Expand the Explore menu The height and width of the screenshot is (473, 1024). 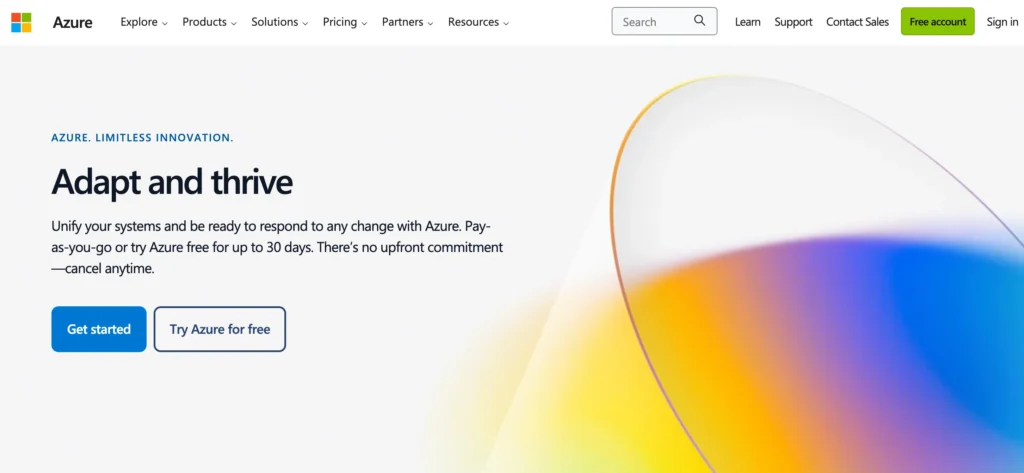[144, 22]
